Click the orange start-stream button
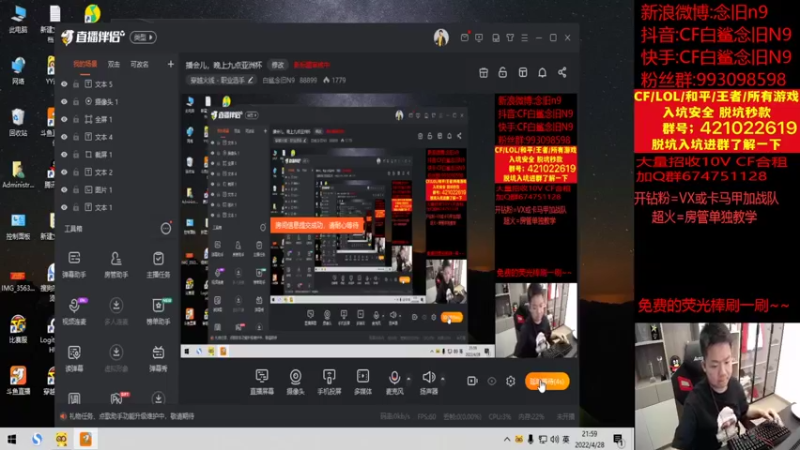The width and height of the screenshot is (800, 450). click(547, 381)
